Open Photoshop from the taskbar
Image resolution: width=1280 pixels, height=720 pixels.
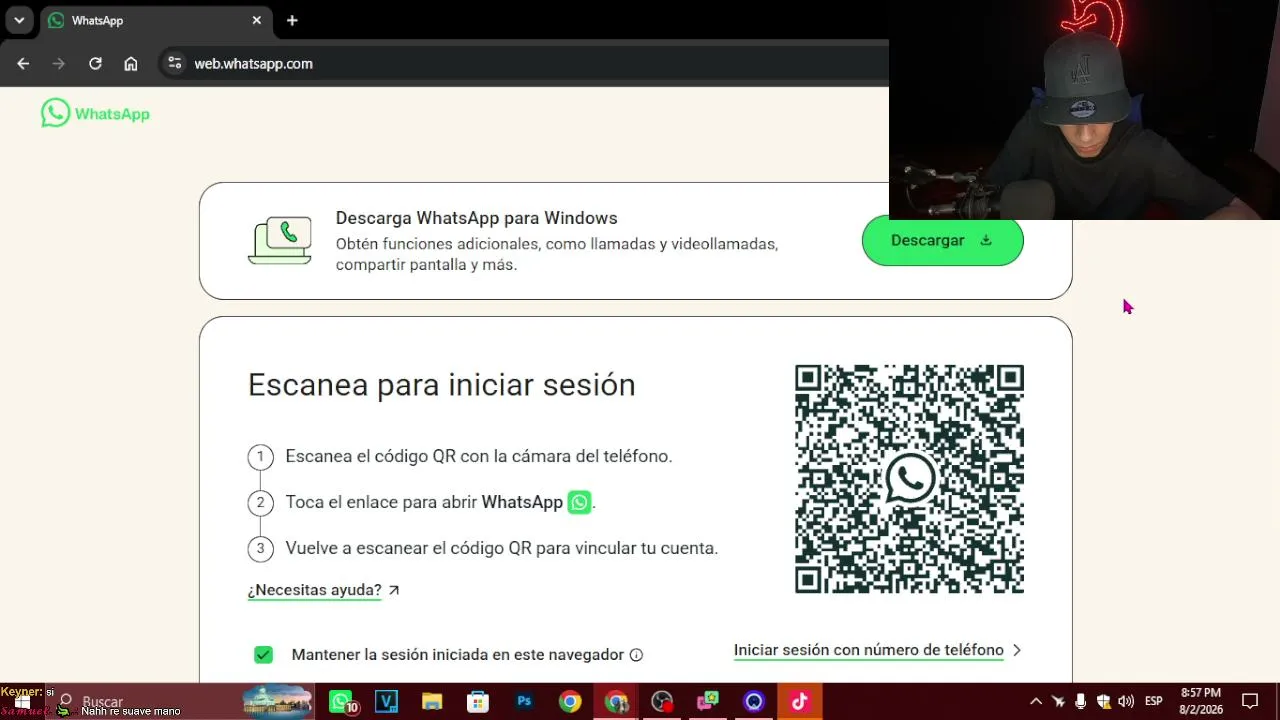click(x=524, y=702)
